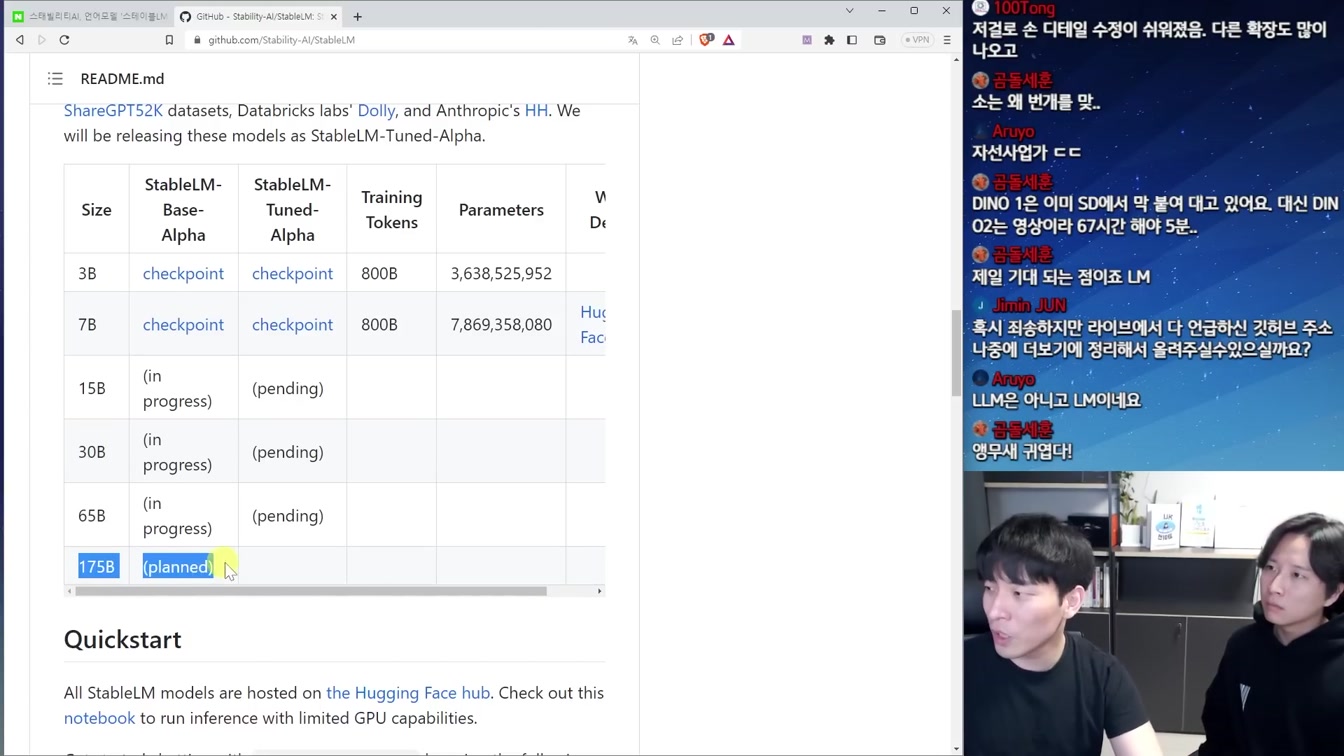Screen dimensions: 1344x756
Task: Click the Quickstart heading
Action: pyautogui.click(x=123, y=640)
